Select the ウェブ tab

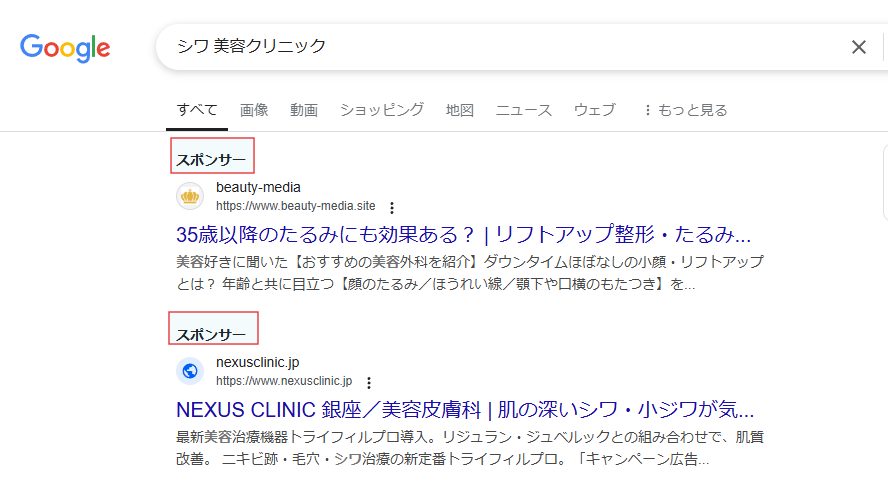click(x=594, y=110)
